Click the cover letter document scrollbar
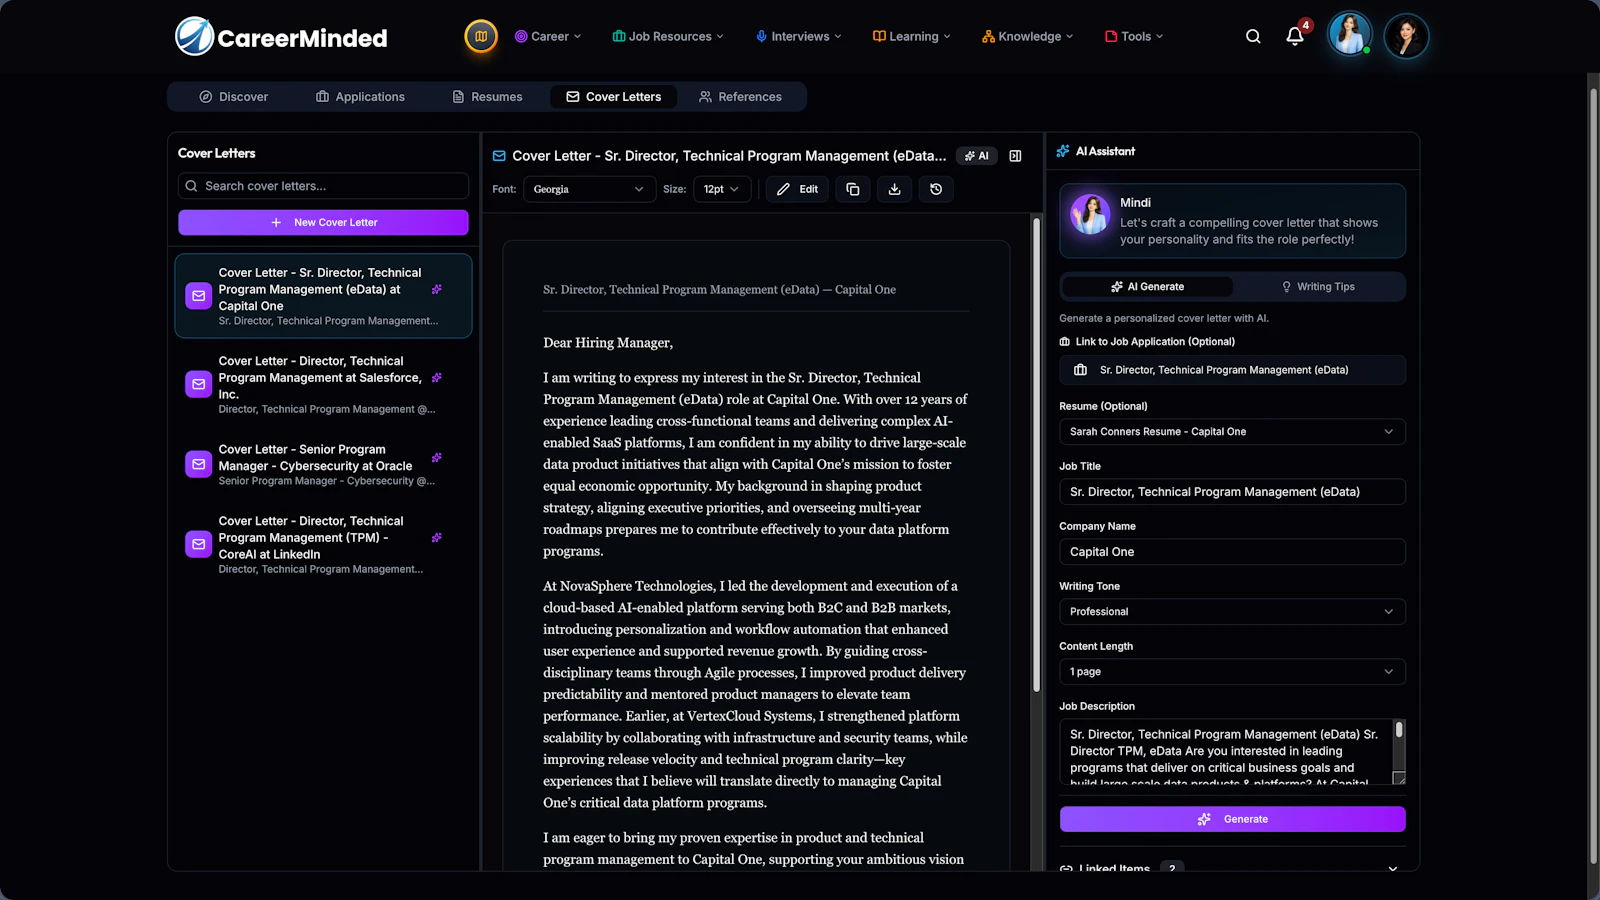The width and height of the screenshot is (1600, 900). [1036, 455]
